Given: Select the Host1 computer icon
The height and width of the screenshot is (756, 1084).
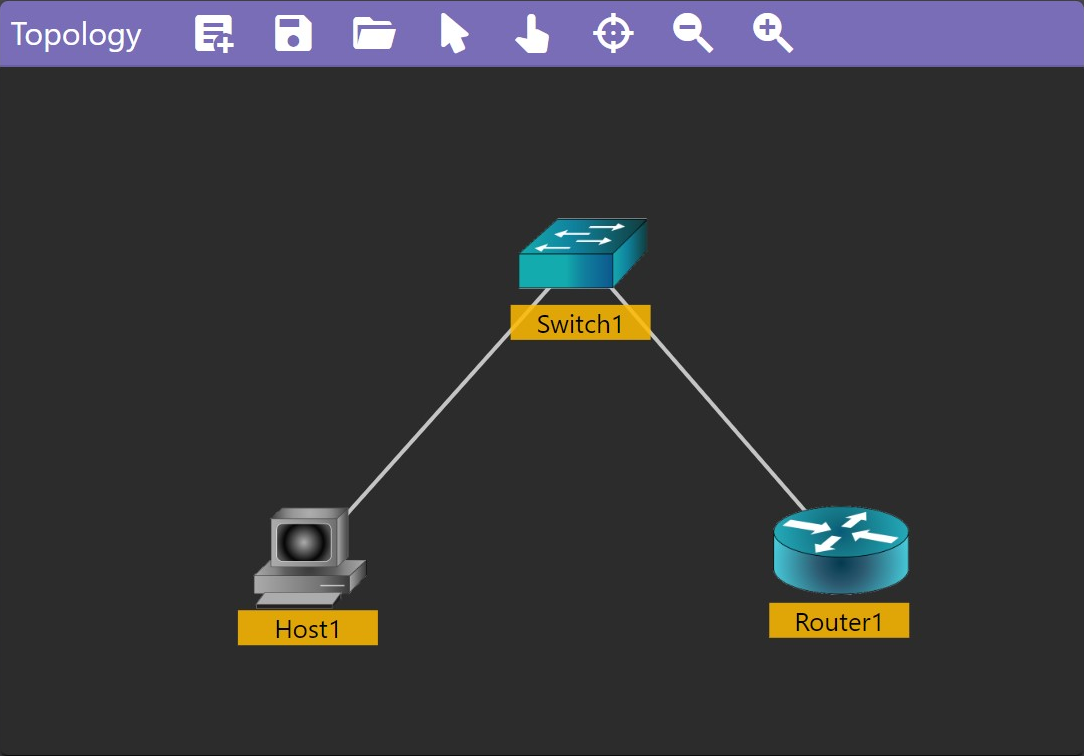Looking at the screenshot, I should tap(308, 557).
